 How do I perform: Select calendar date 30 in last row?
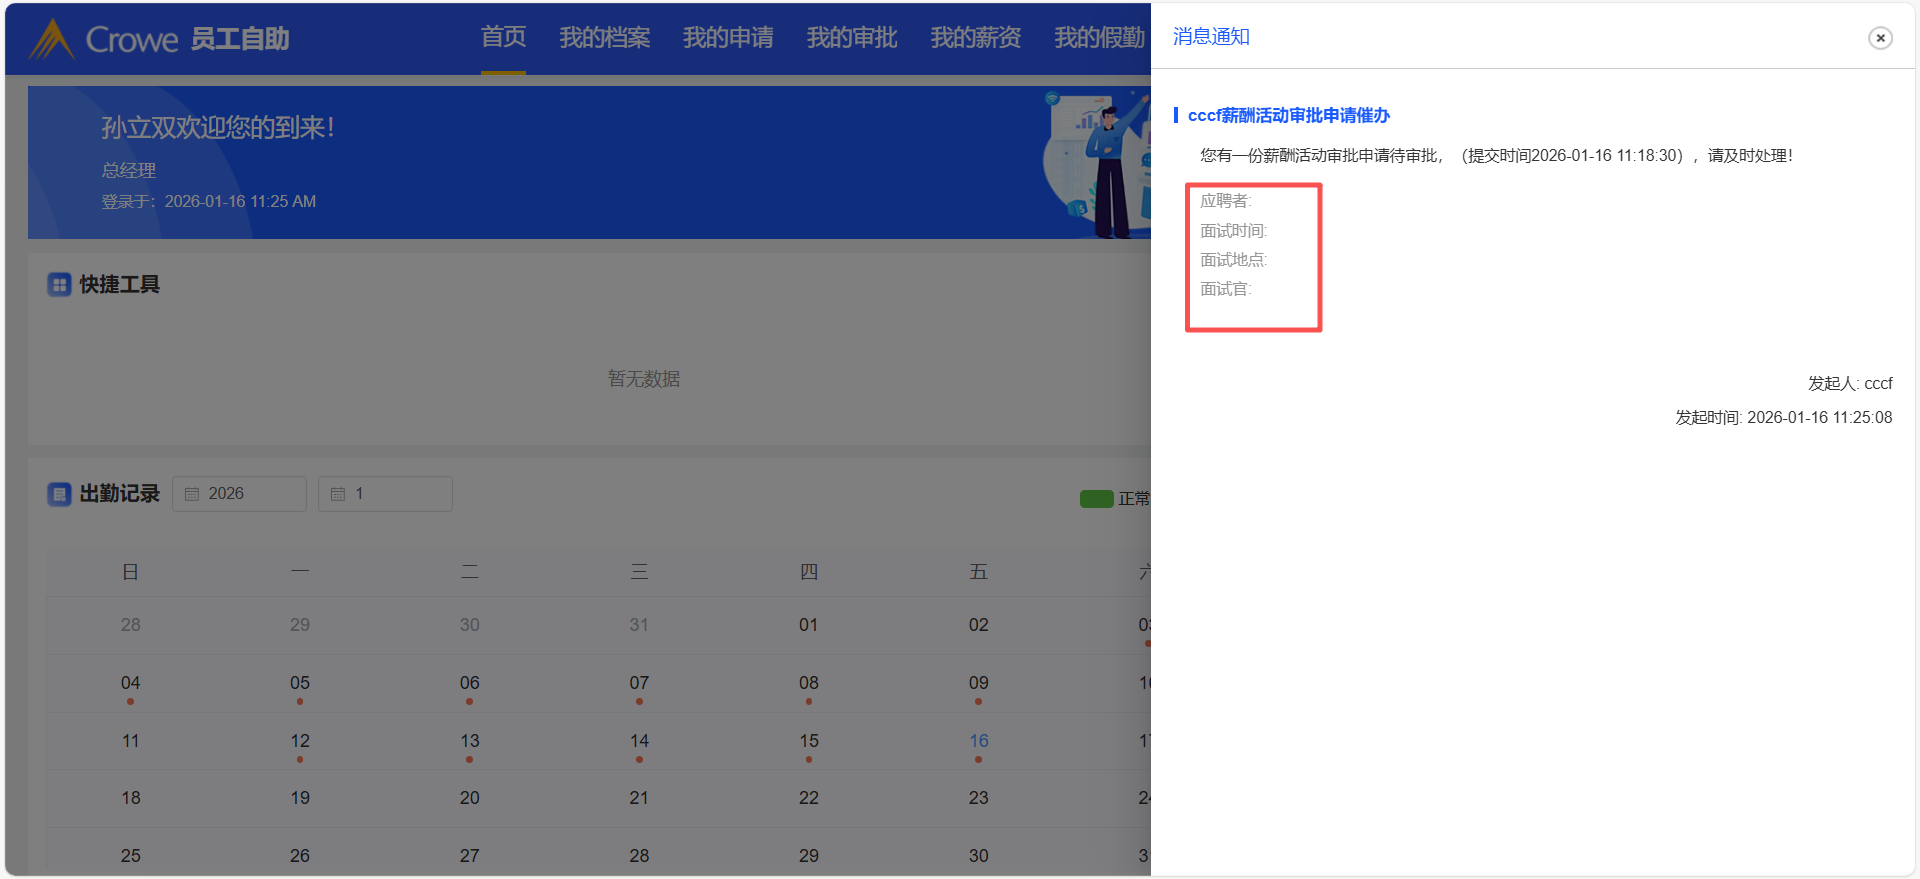978,856
